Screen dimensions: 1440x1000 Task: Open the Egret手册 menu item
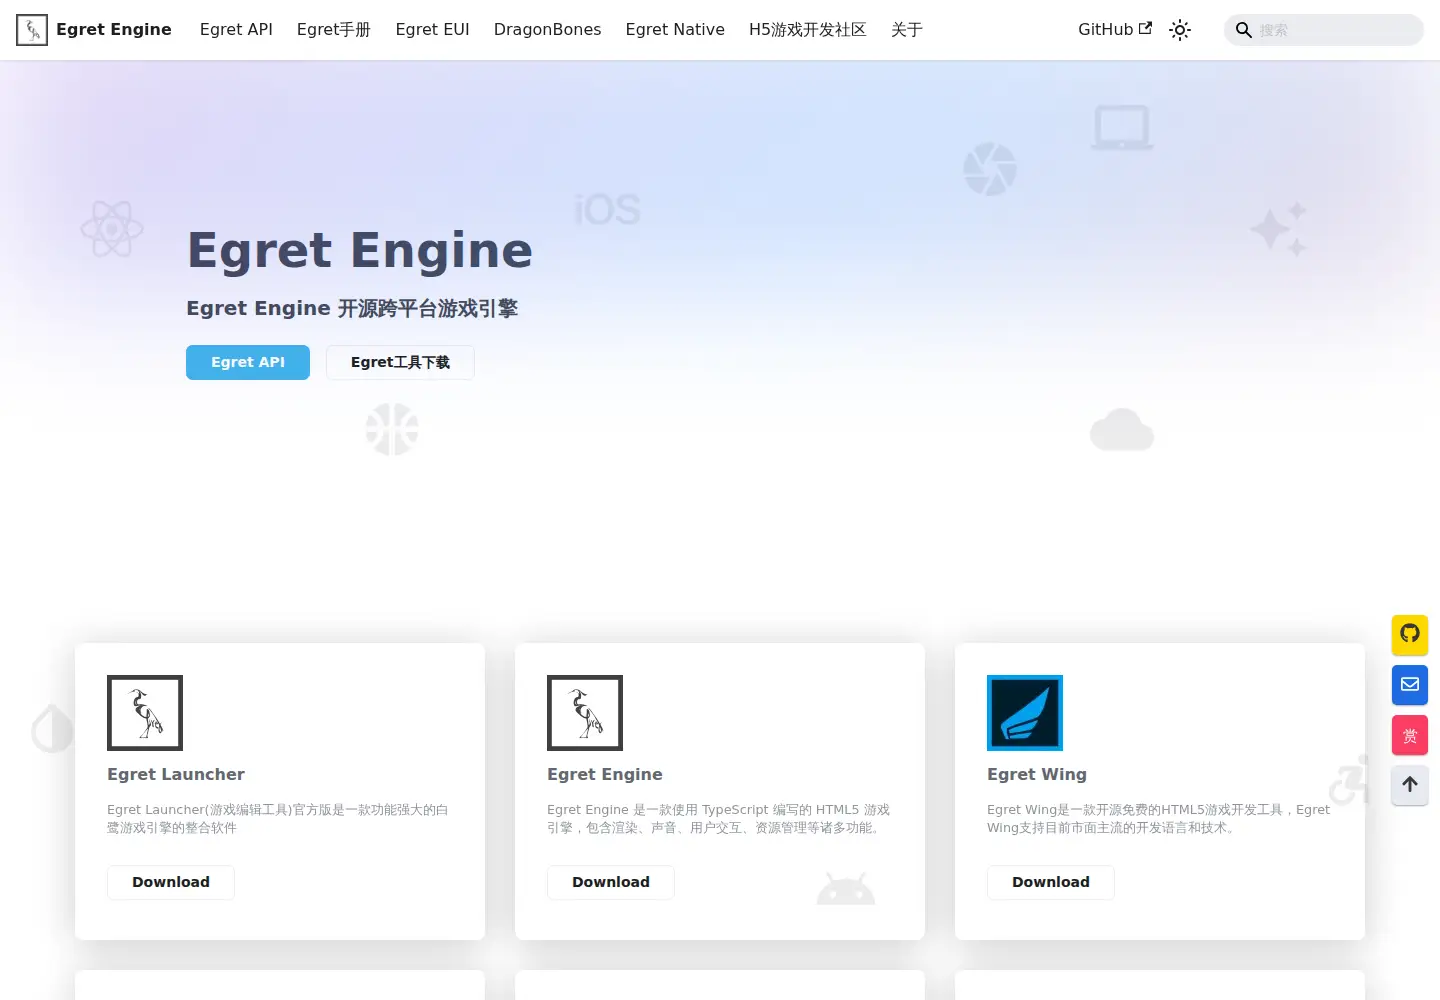pyautogui.click(x=334, y=30)
